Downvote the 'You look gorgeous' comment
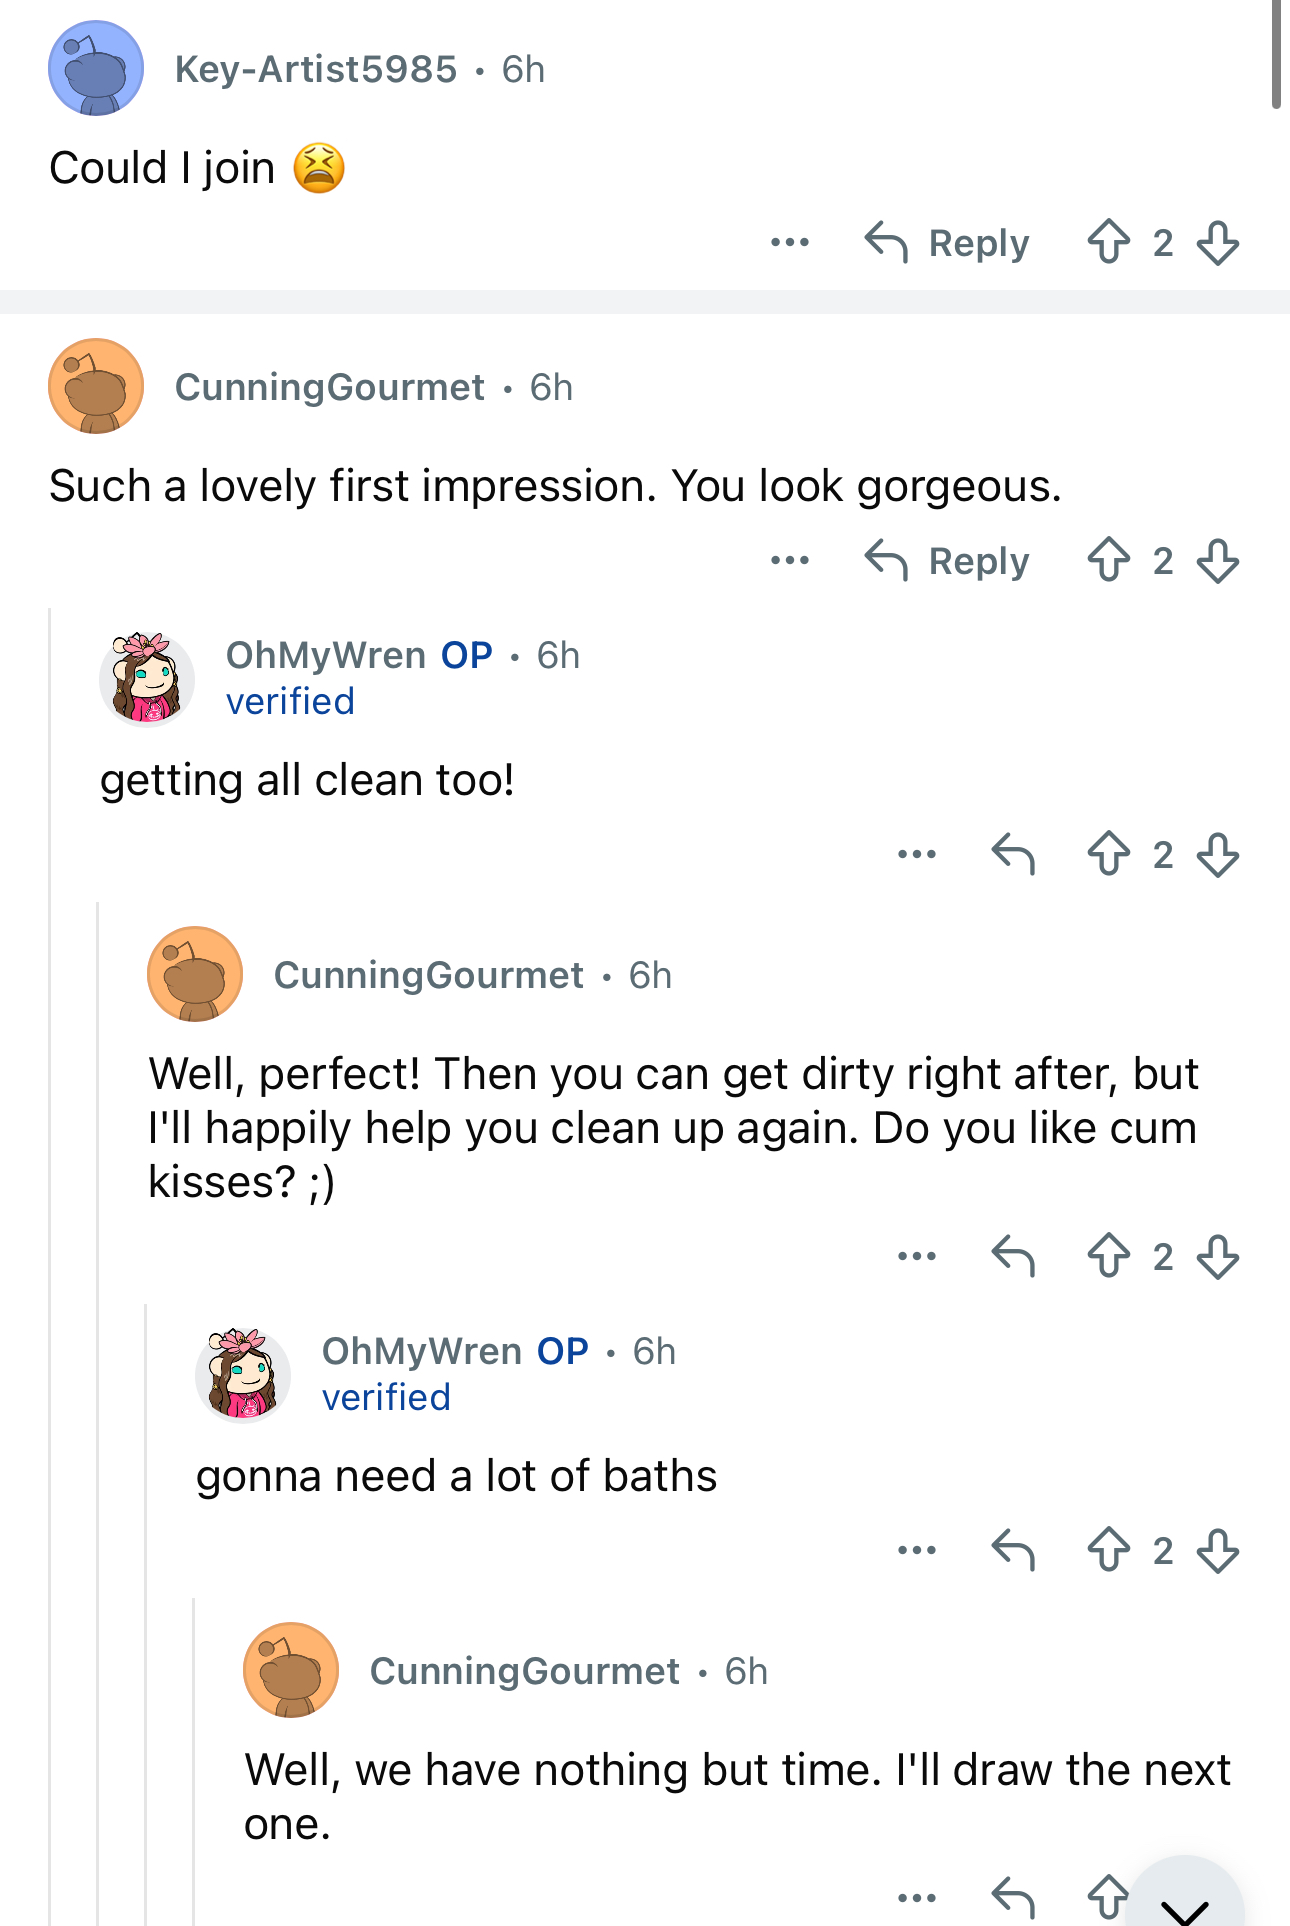Viewport: 1290px width, 1926px height. pyautogui.click(x=1217, y=560)
